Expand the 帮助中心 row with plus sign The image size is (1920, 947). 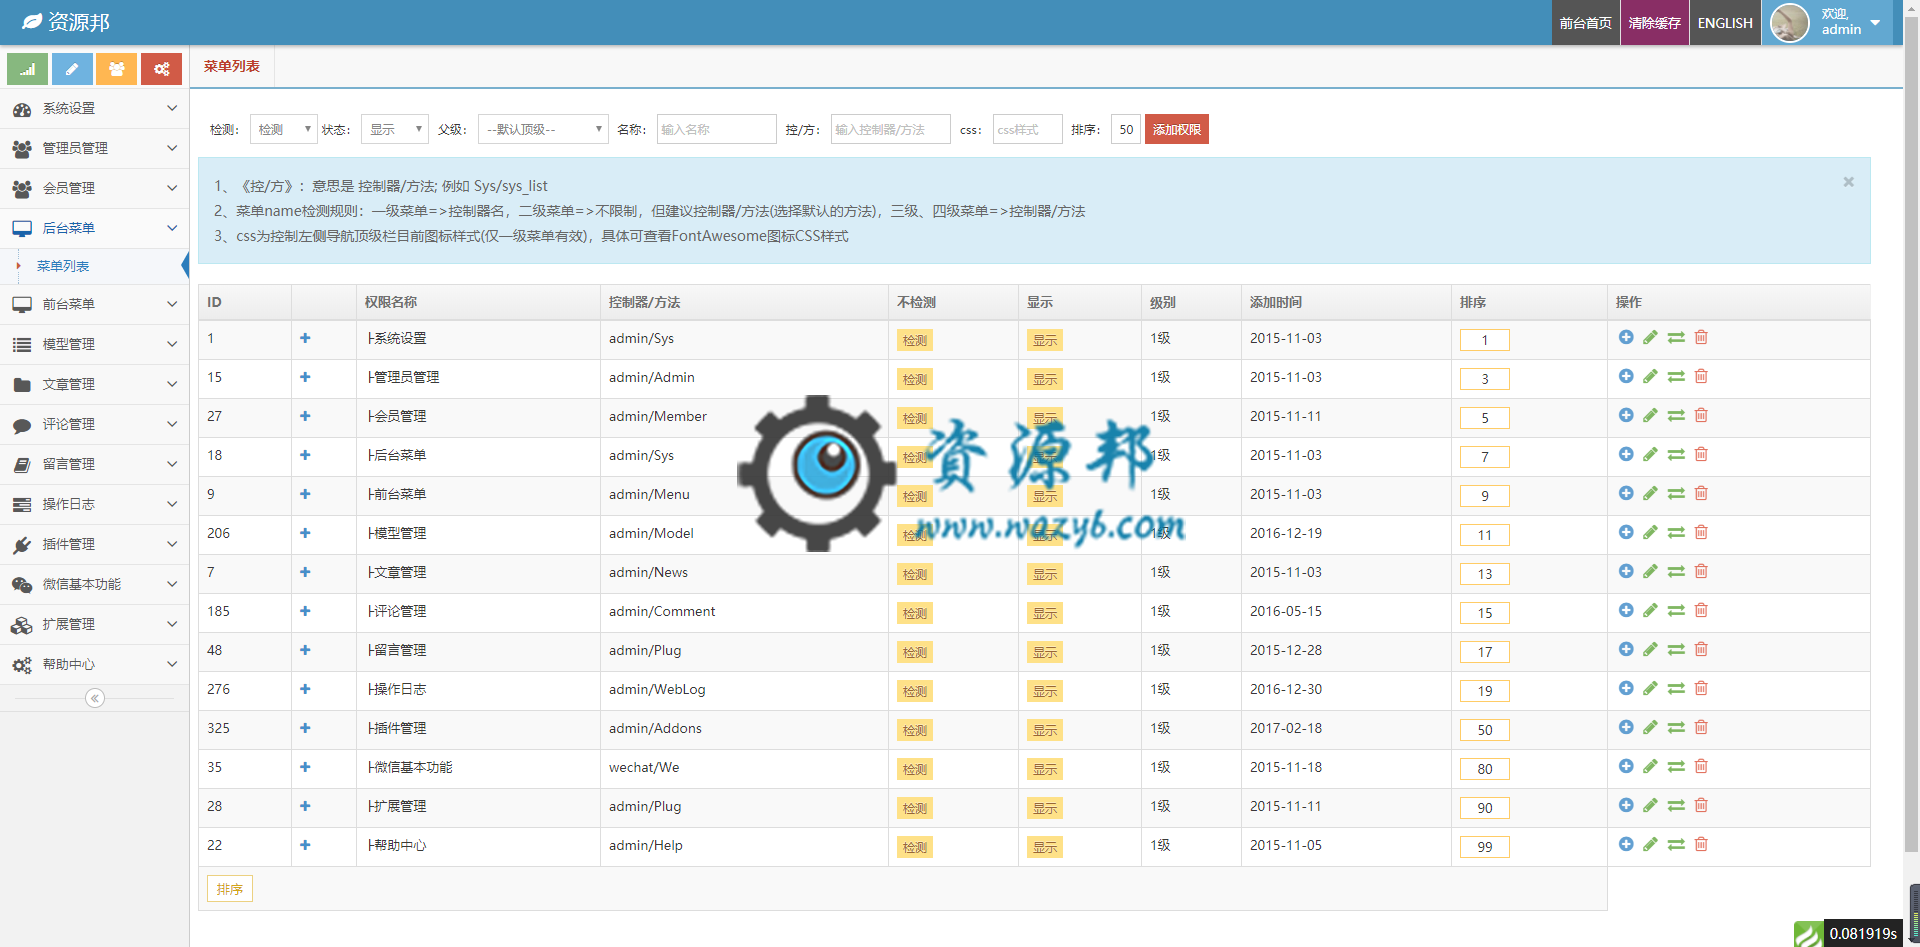305,845
